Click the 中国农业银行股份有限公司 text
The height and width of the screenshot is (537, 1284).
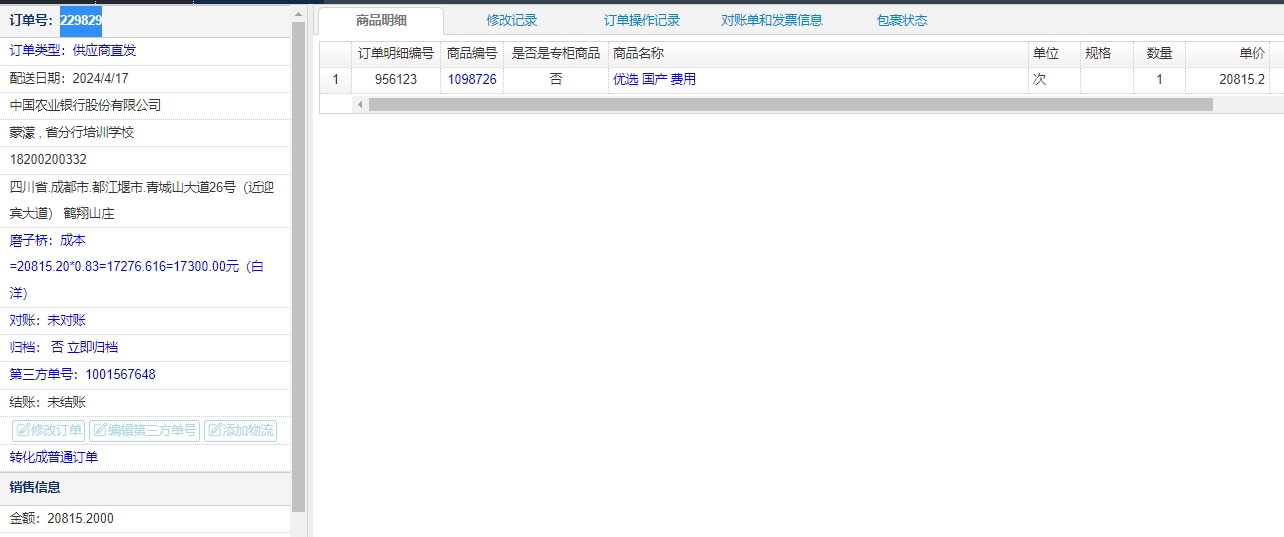click(x=85, y=105)
